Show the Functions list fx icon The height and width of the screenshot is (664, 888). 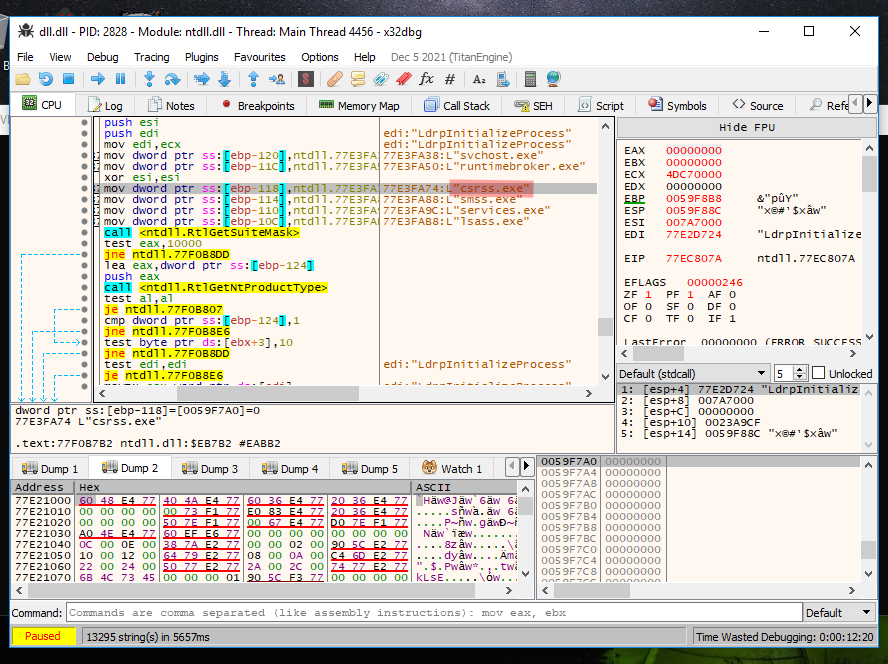(426, 79)
